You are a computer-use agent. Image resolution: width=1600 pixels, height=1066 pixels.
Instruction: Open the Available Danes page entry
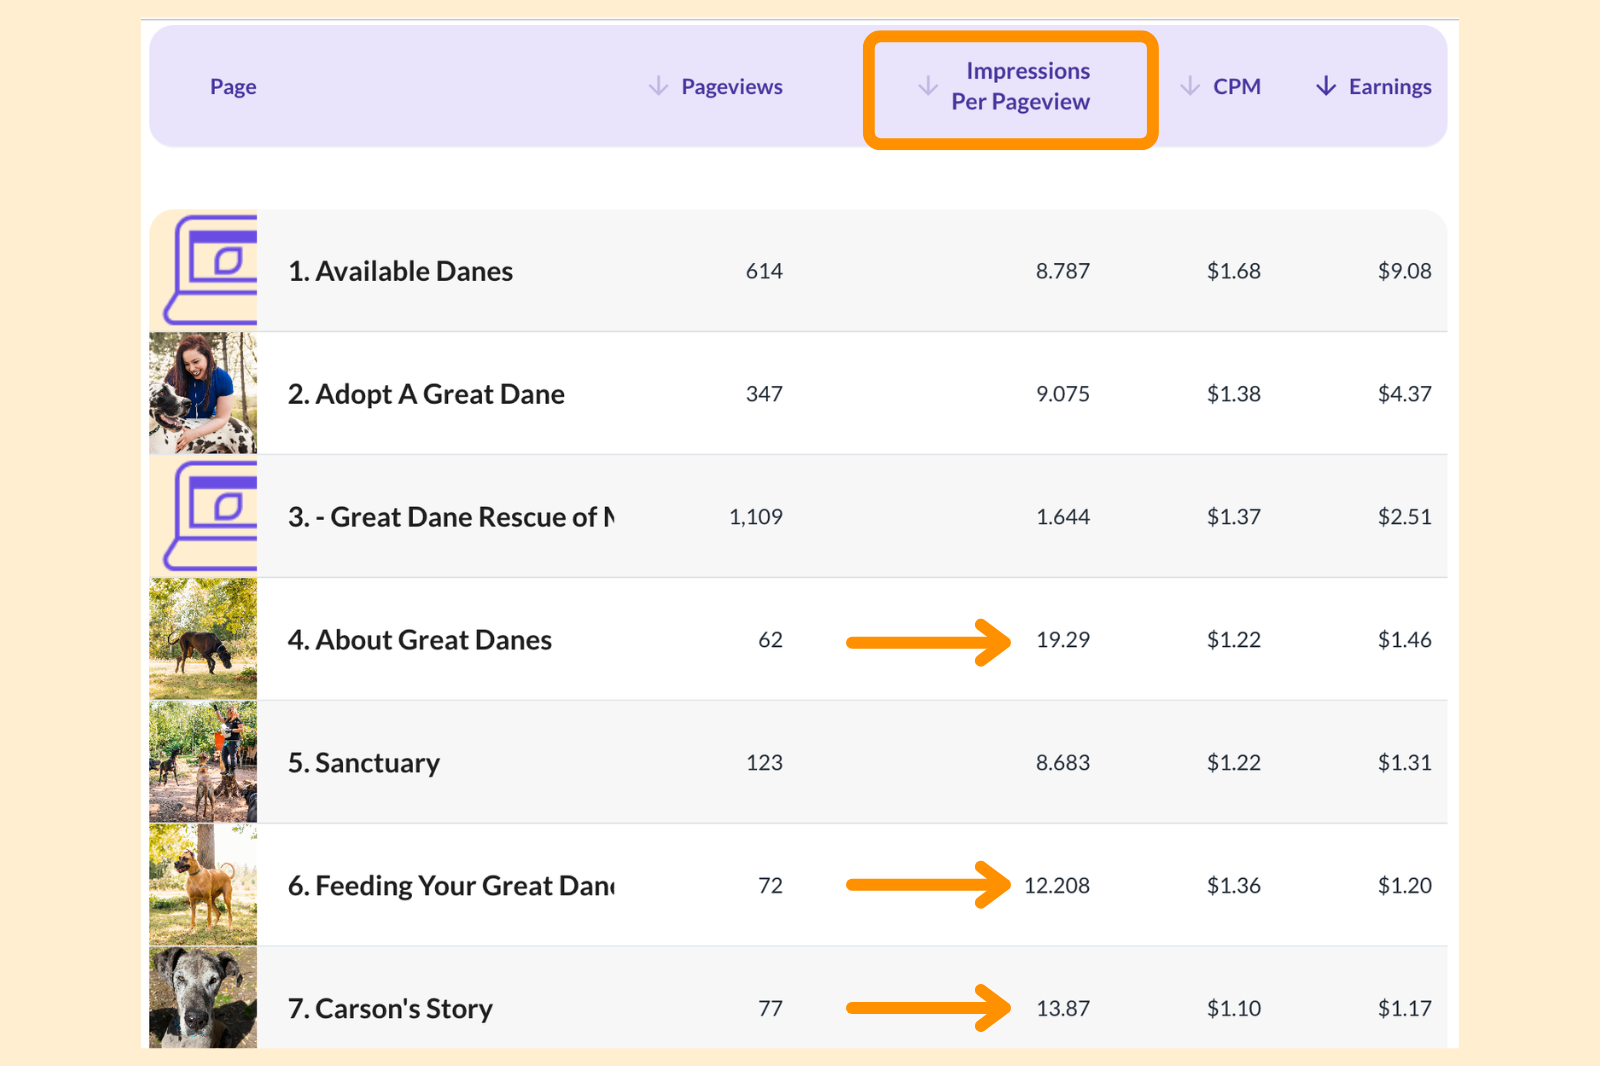tap(400, 270)
